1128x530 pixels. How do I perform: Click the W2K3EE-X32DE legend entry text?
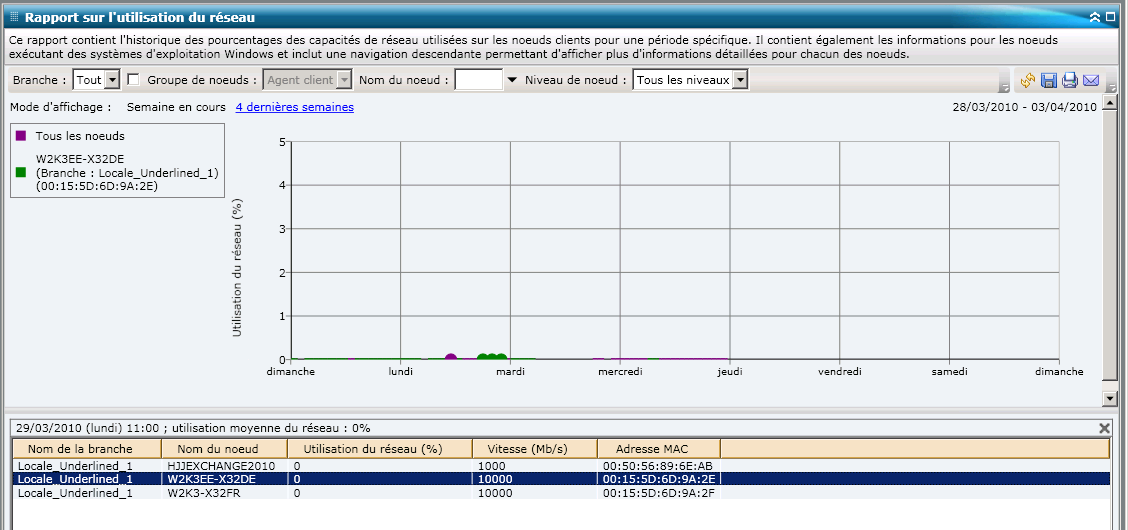(x=127, y=173)
